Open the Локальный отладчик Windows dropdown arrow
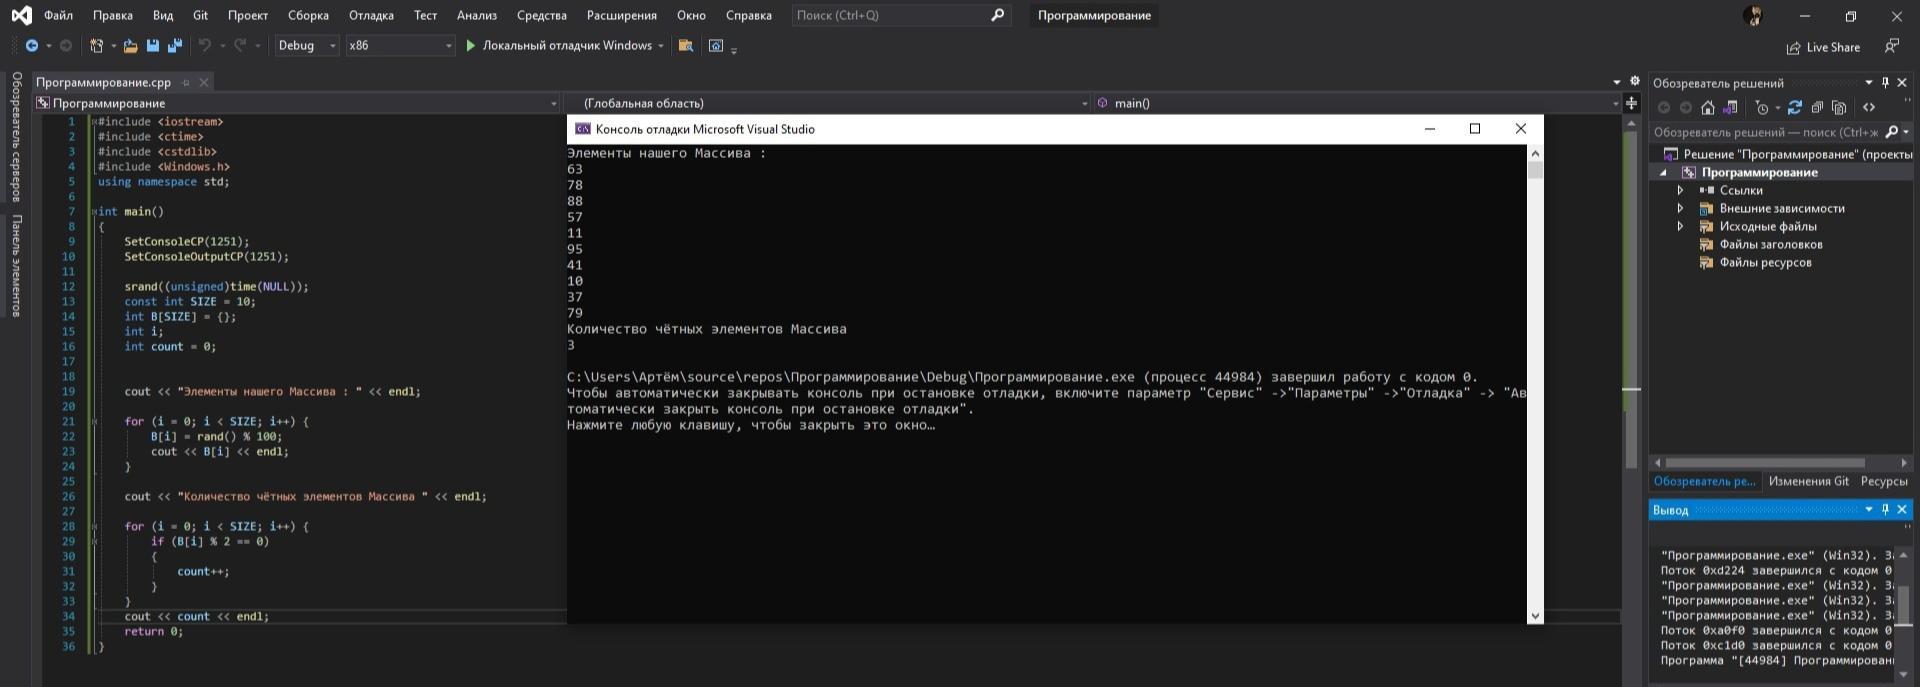1920x687 pixels. (661, 46)
